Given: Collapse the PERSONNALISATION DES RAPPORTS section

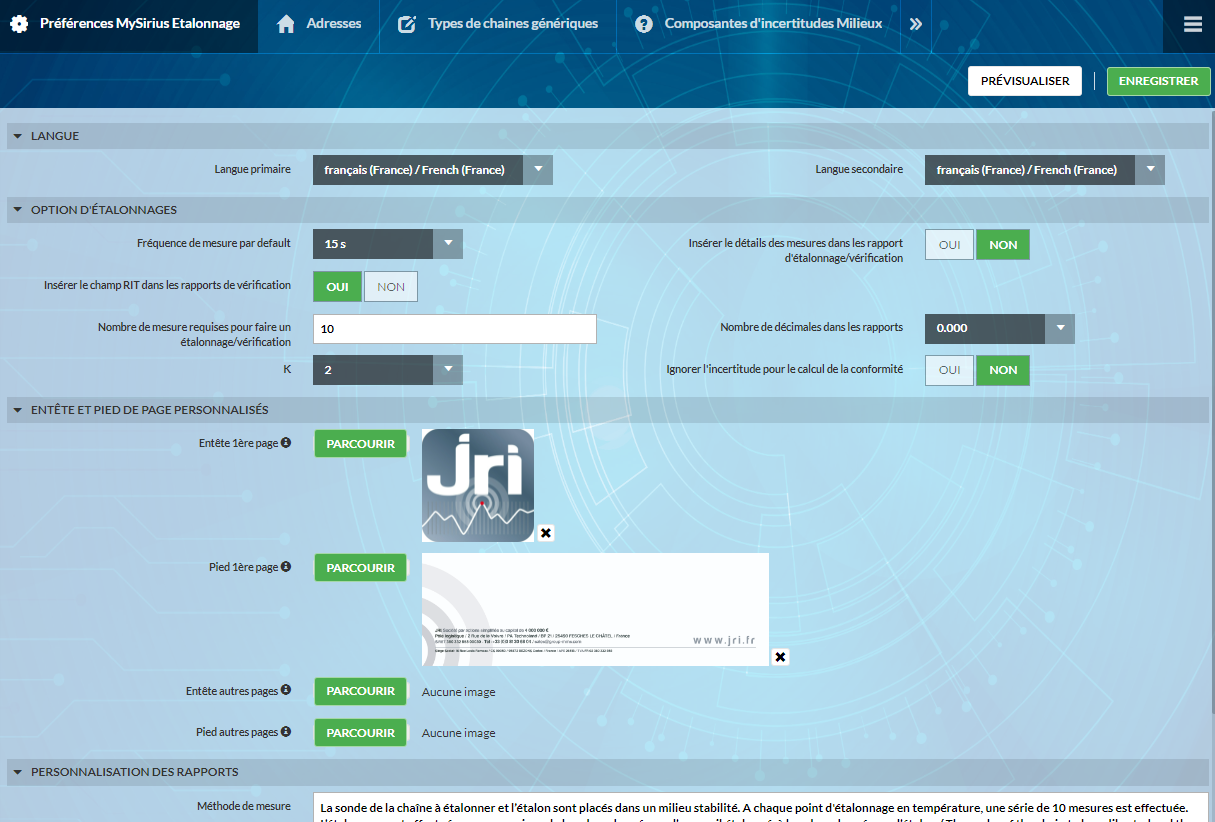Looking at the screenshot, I should click(x=608, y=772).
